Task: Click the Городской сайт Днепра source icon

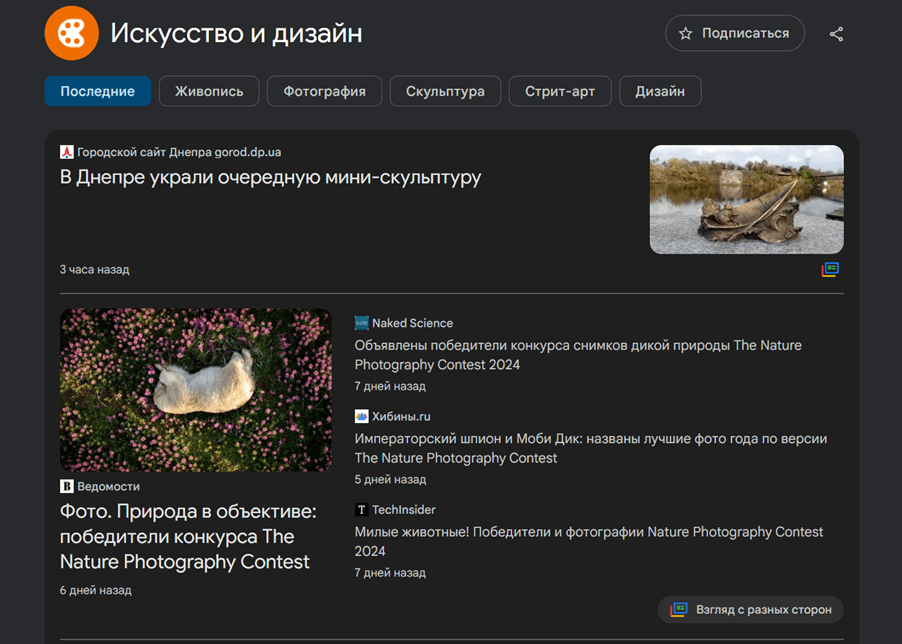Action: coord(67,152)
